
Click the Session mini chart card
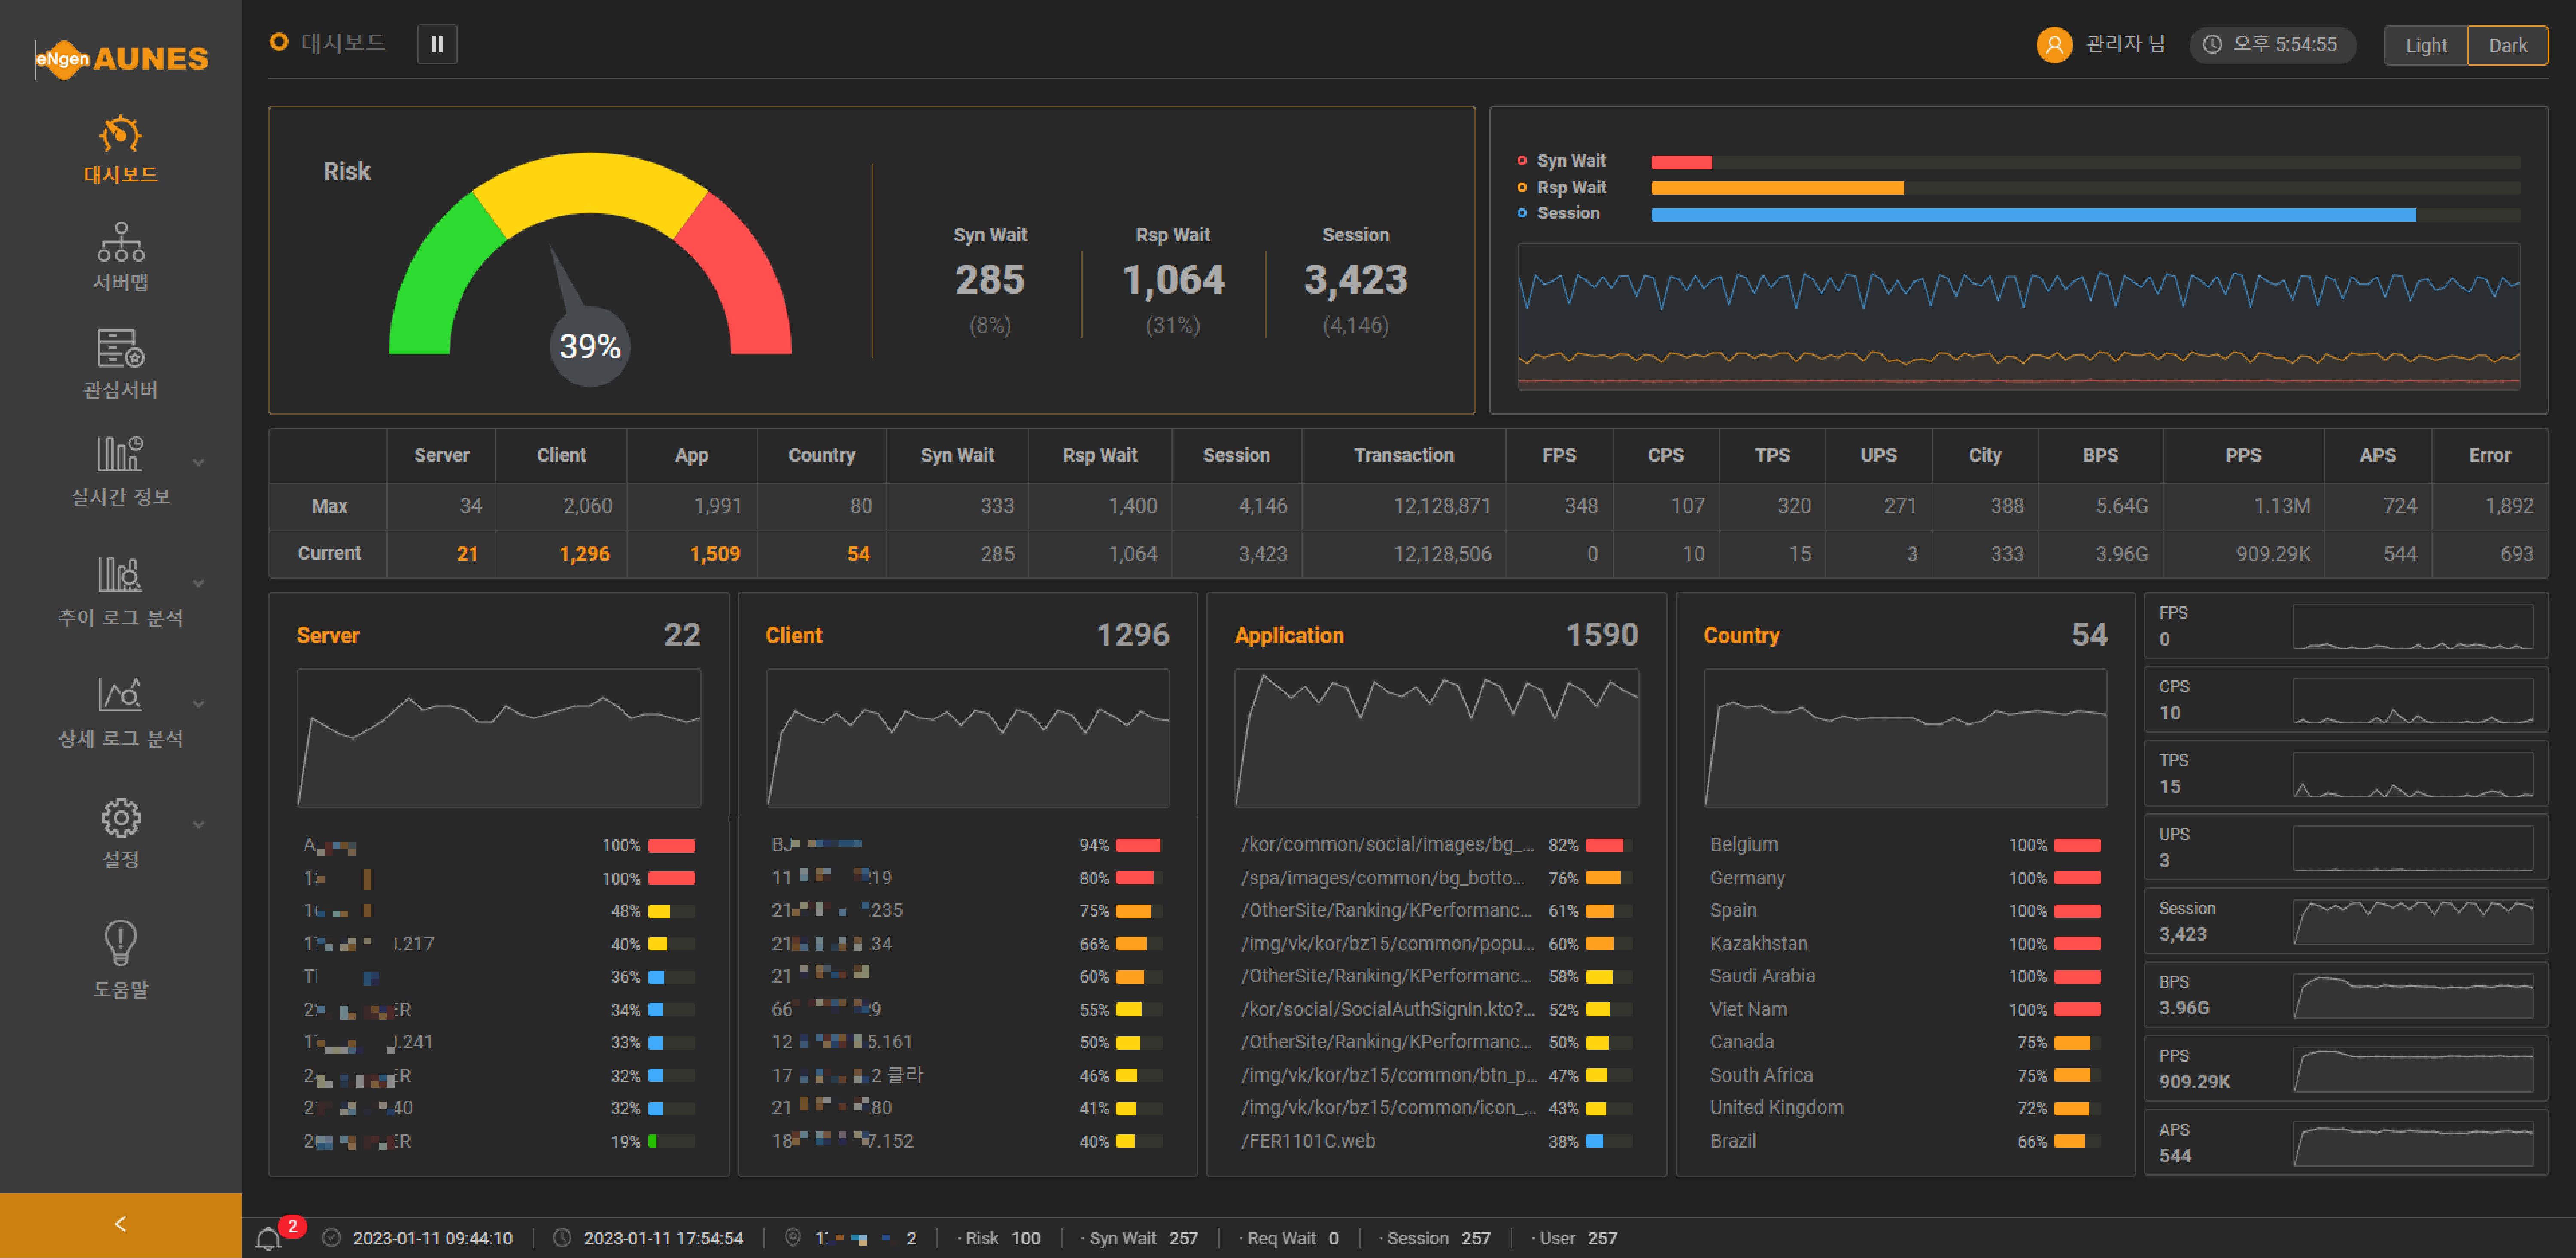2345,921
